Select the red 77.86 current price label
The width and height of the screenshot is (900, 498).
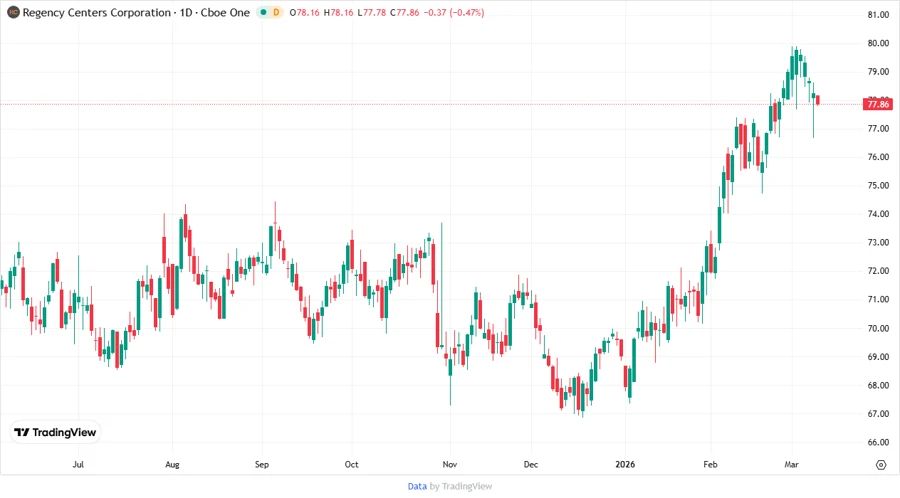pos(878,104)
